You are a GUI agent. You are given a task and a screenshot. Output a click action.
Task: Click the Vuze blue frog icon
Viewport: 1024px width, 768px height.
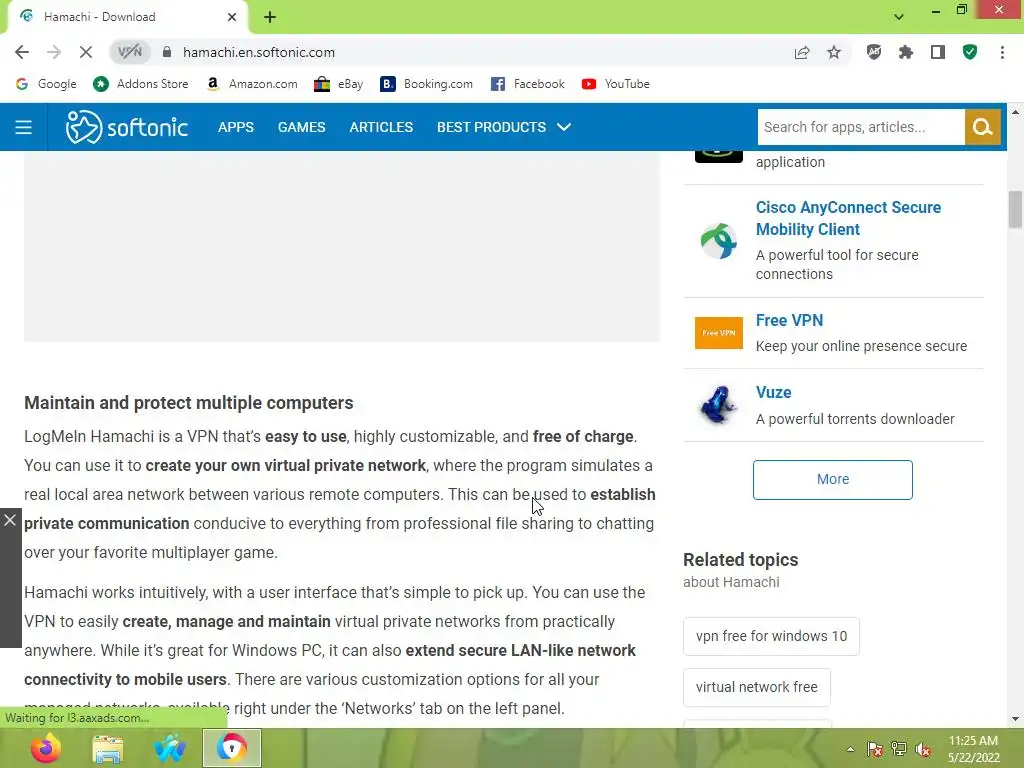pos(718,404)
